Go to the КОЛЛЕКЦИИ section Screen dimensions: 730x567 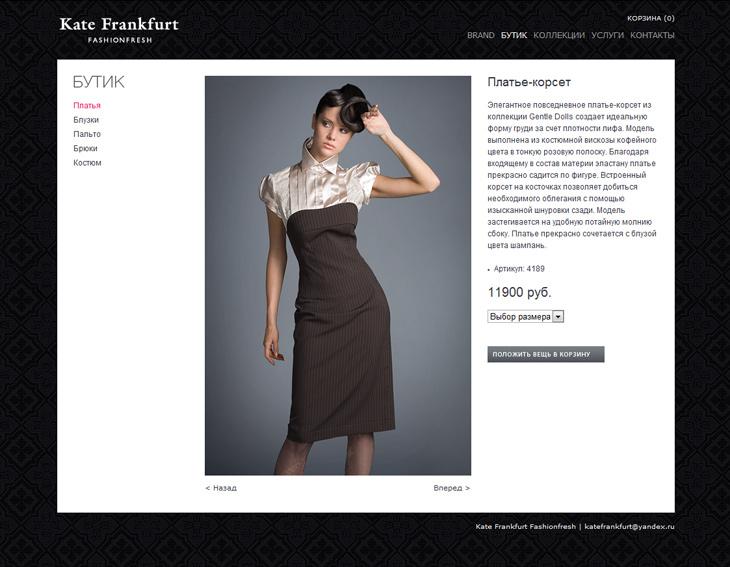(559, 35)
